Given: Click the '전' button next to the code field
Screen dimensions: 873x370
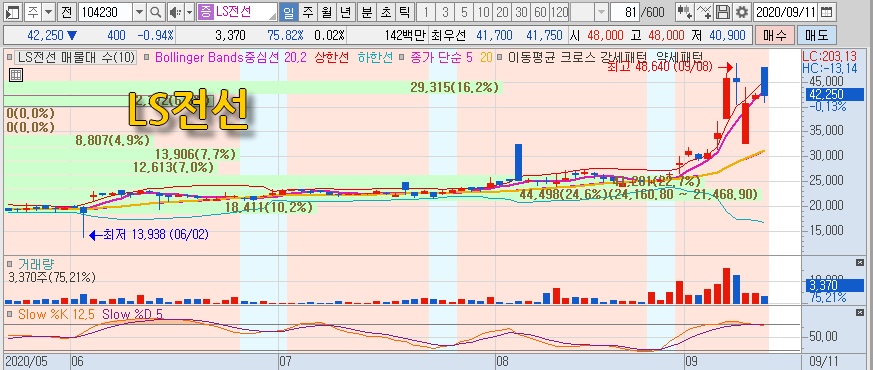Looking at the screenshot, I should [66, 12].
